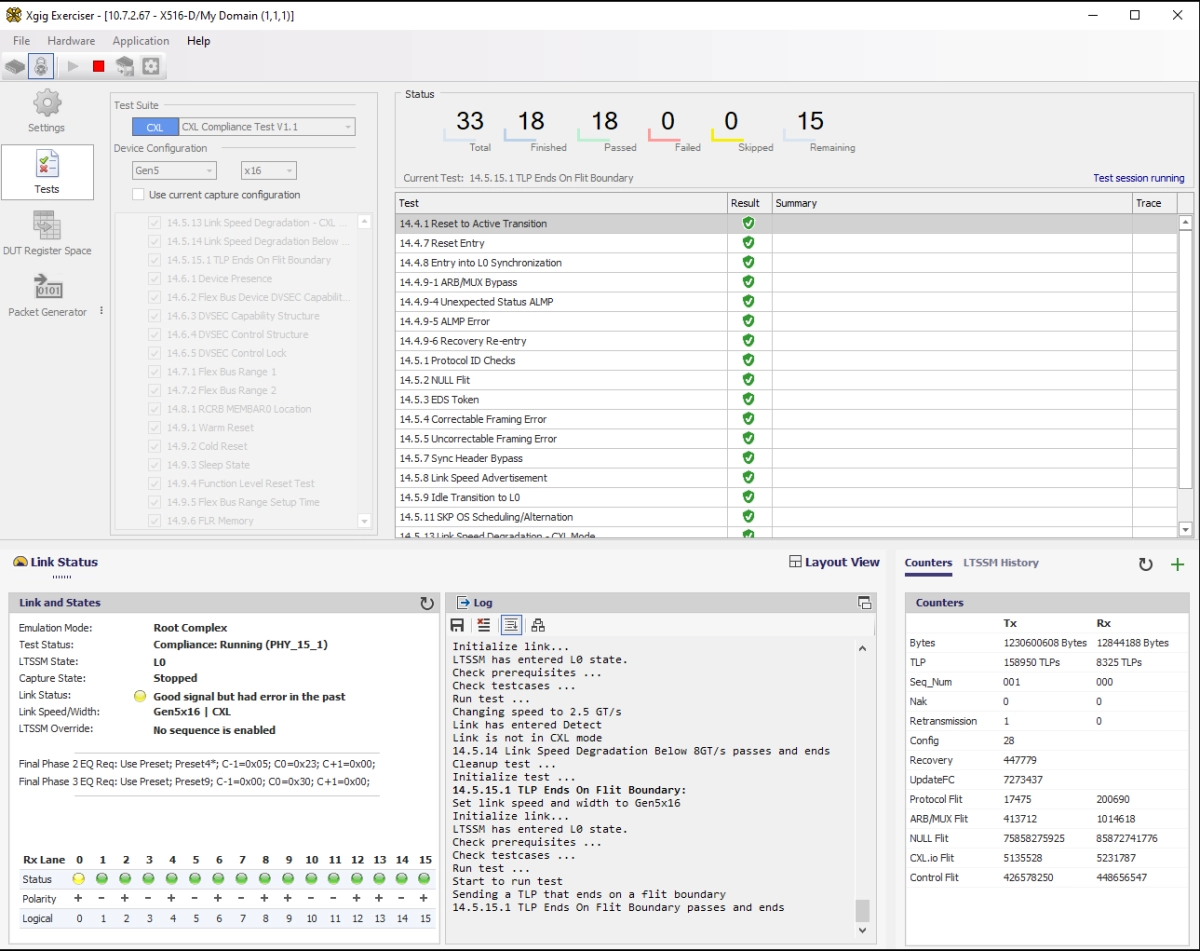The image size is (1200, 951).
Task: Select the Tests sidebar panel
Action: tap(47, 172)
